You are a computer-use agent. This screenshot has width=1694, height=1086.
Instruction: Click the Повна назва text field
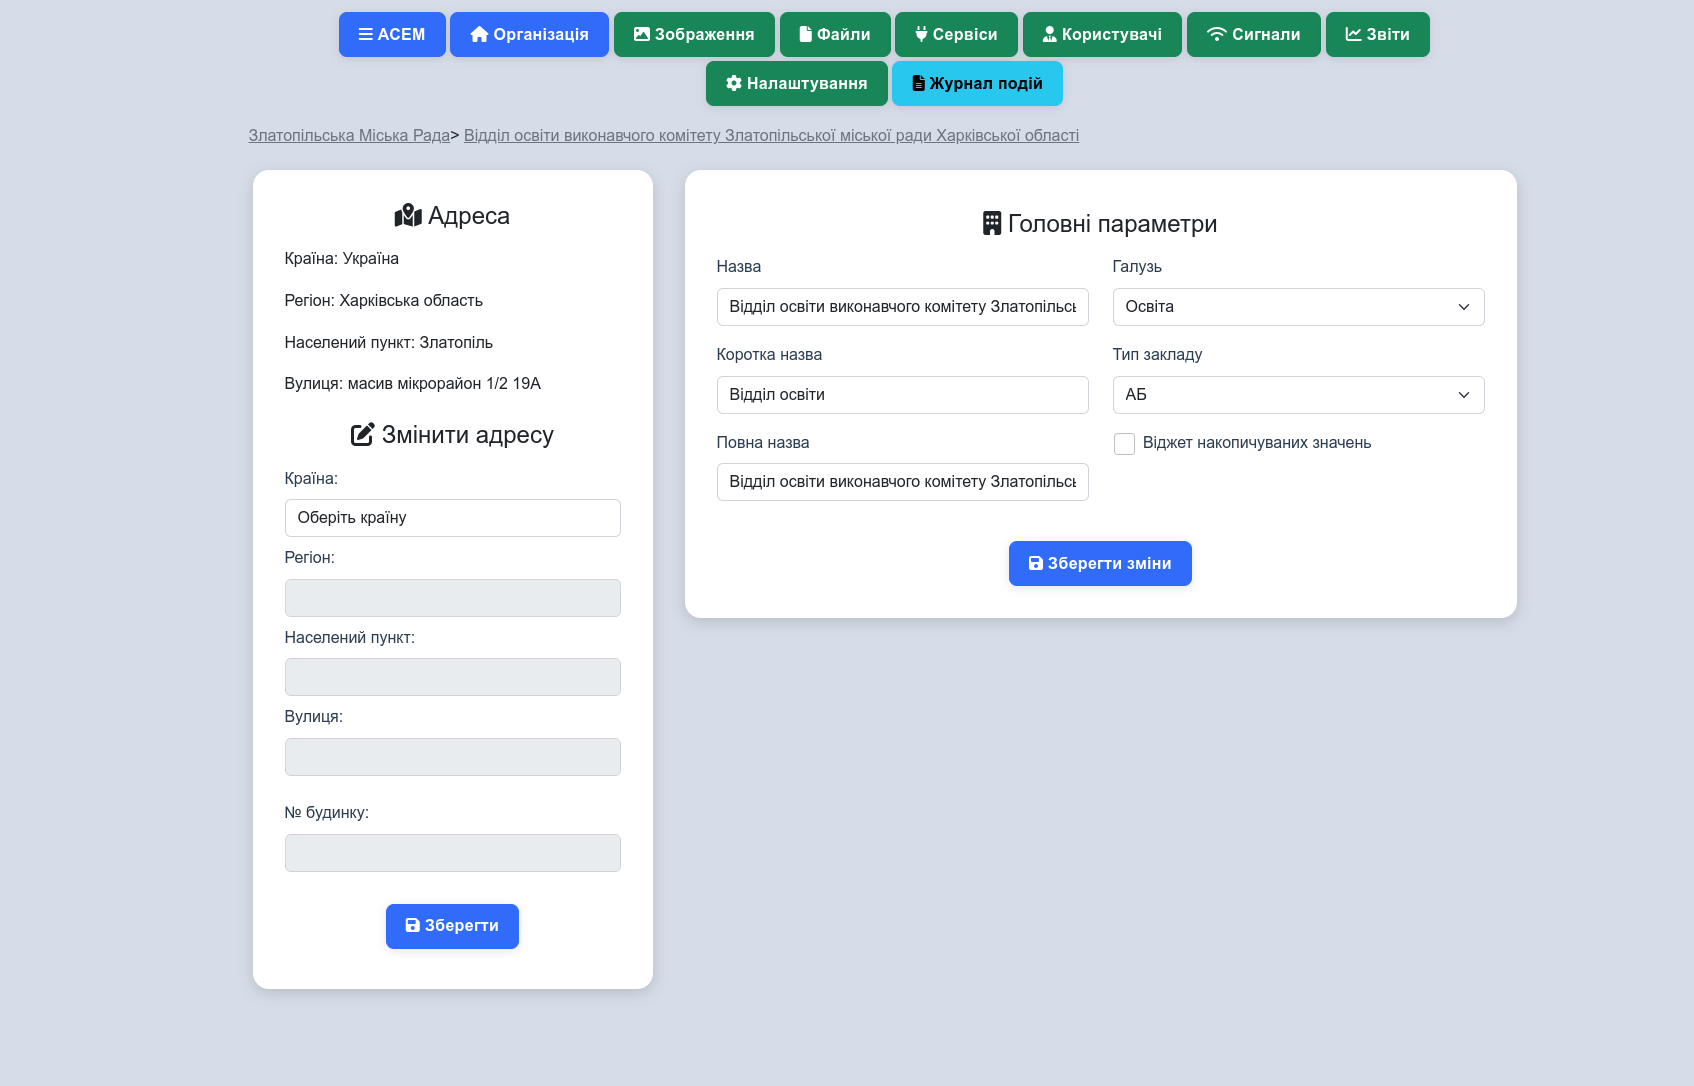[x=902, y=482]
